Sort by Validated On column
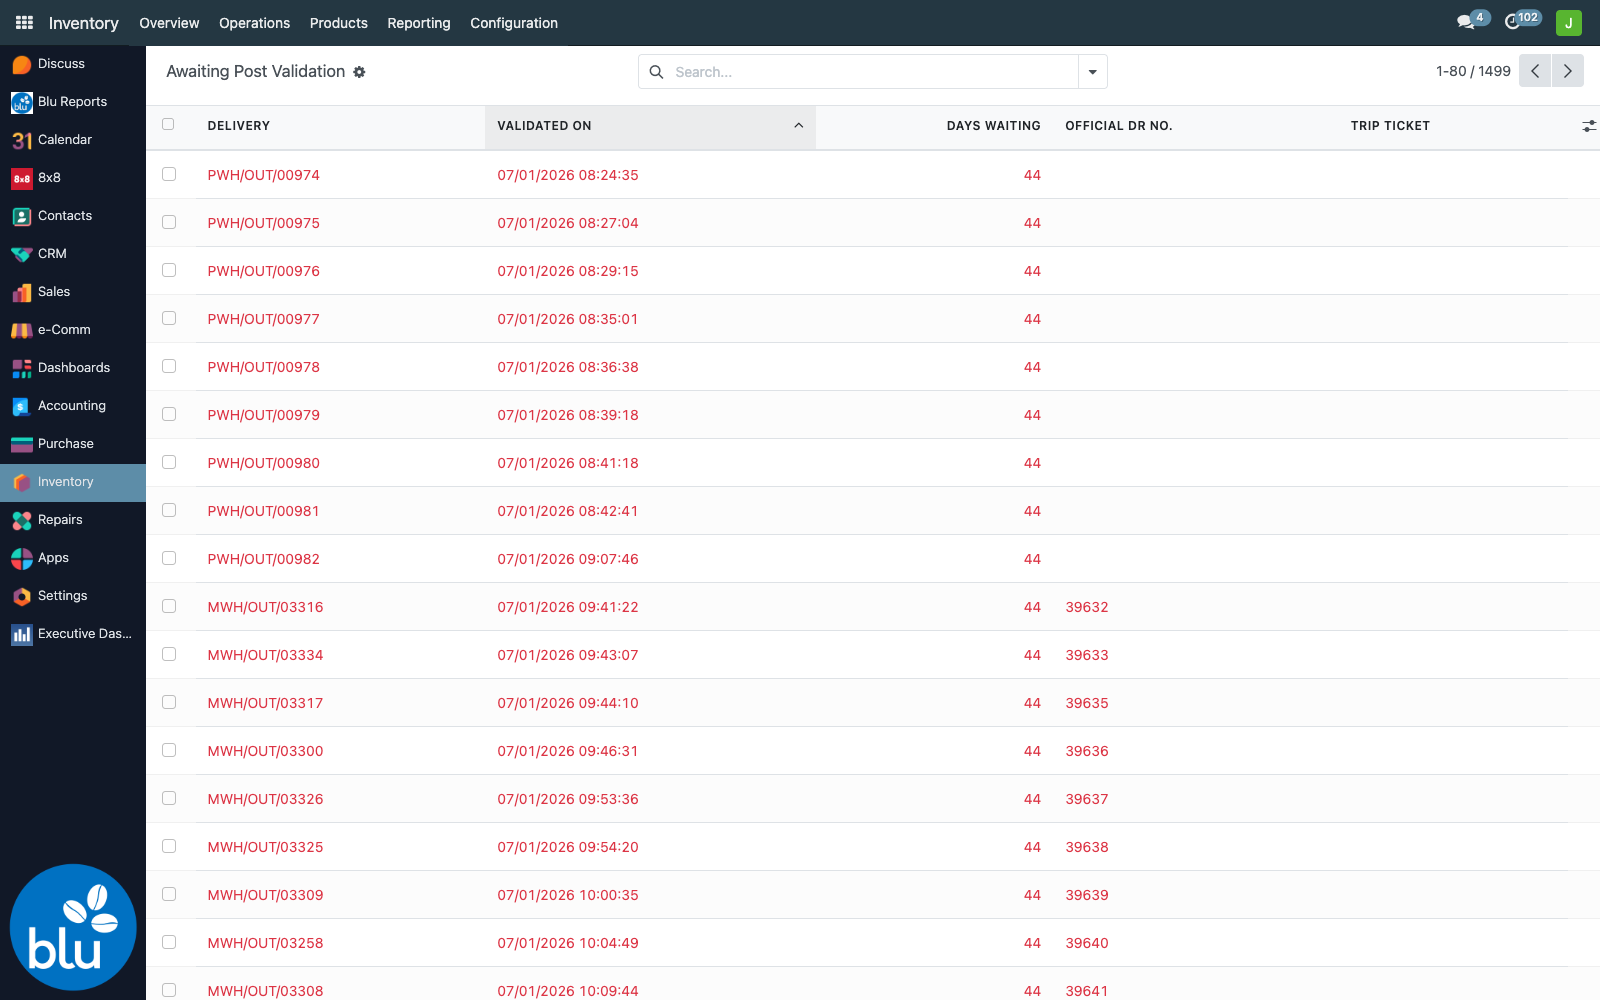The height and width of the screenshot is (1000, 1600). point(650,126)
